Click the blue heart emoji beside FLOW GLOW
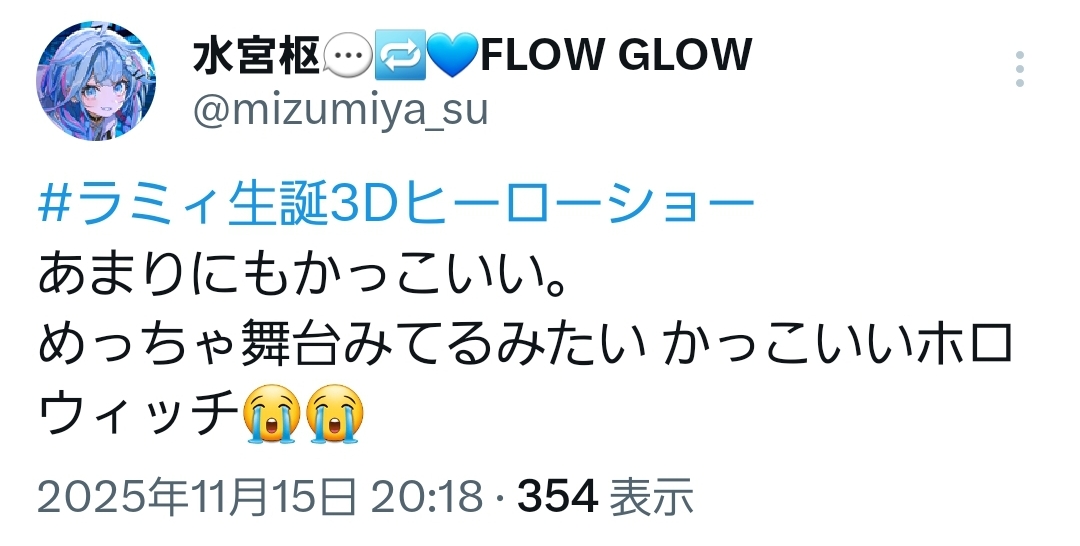The image size is (1080, 546). click(452, 56)
